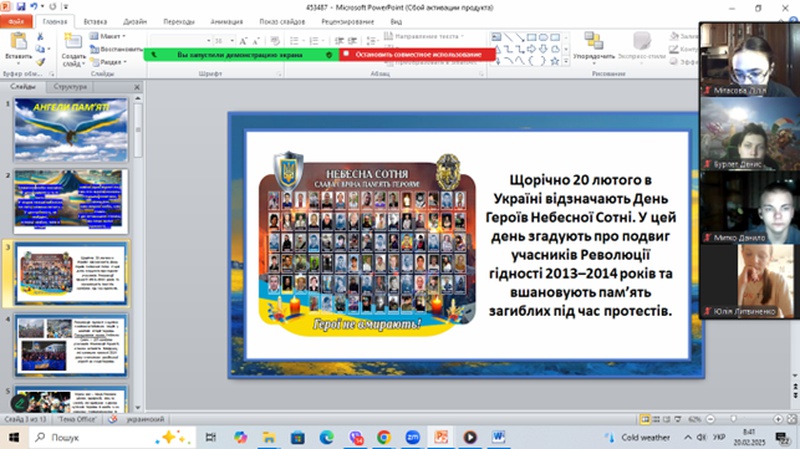Click the Windows Start button

tap(15, 437)
